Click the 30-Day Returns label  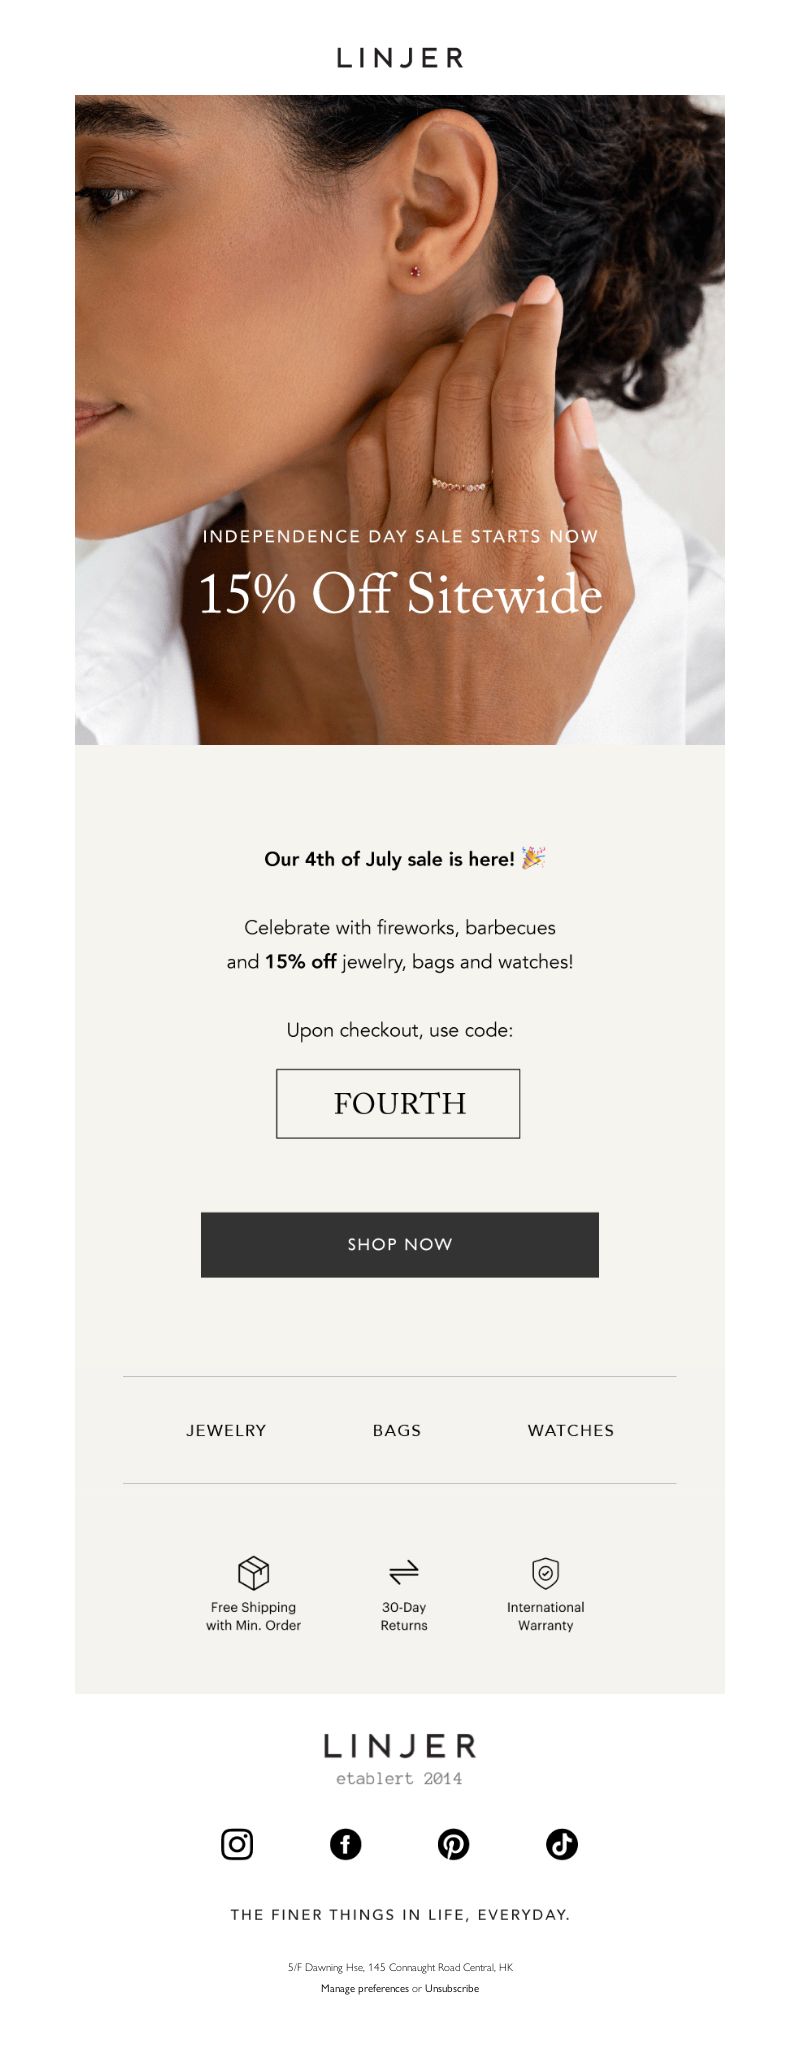coord(404,1616)
